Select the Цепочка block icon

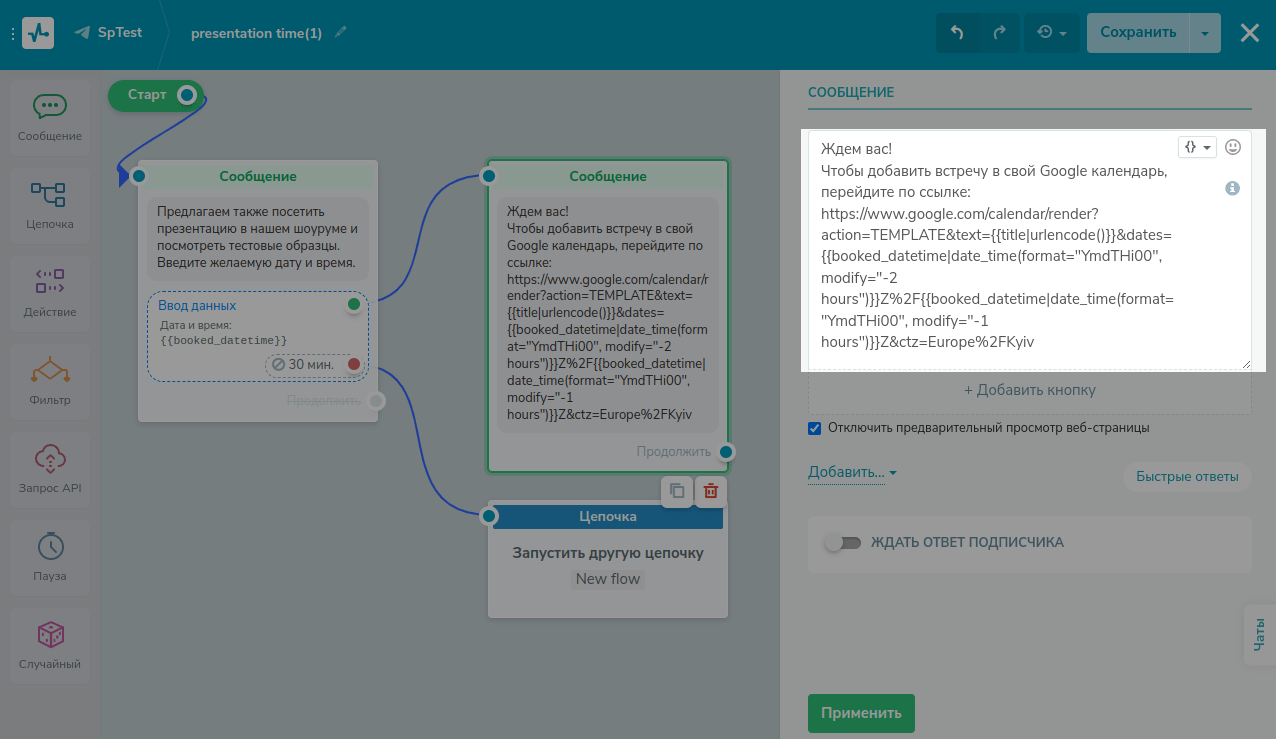49,195
